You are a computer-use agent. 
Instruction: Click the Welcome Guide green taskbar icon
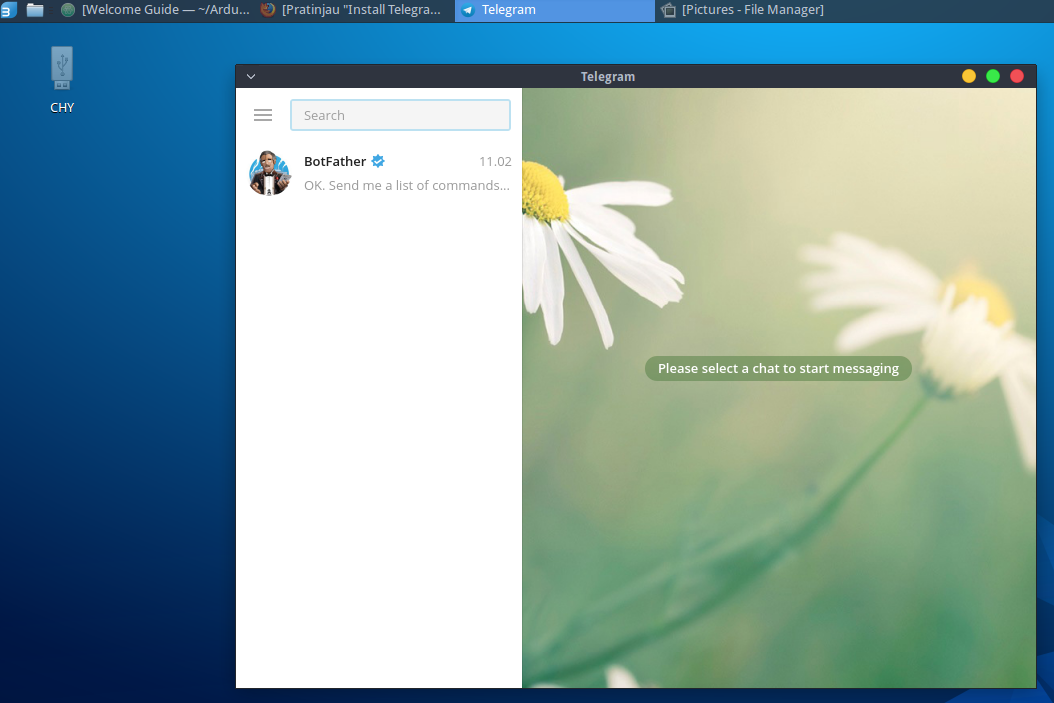click(x=68, y=10)
